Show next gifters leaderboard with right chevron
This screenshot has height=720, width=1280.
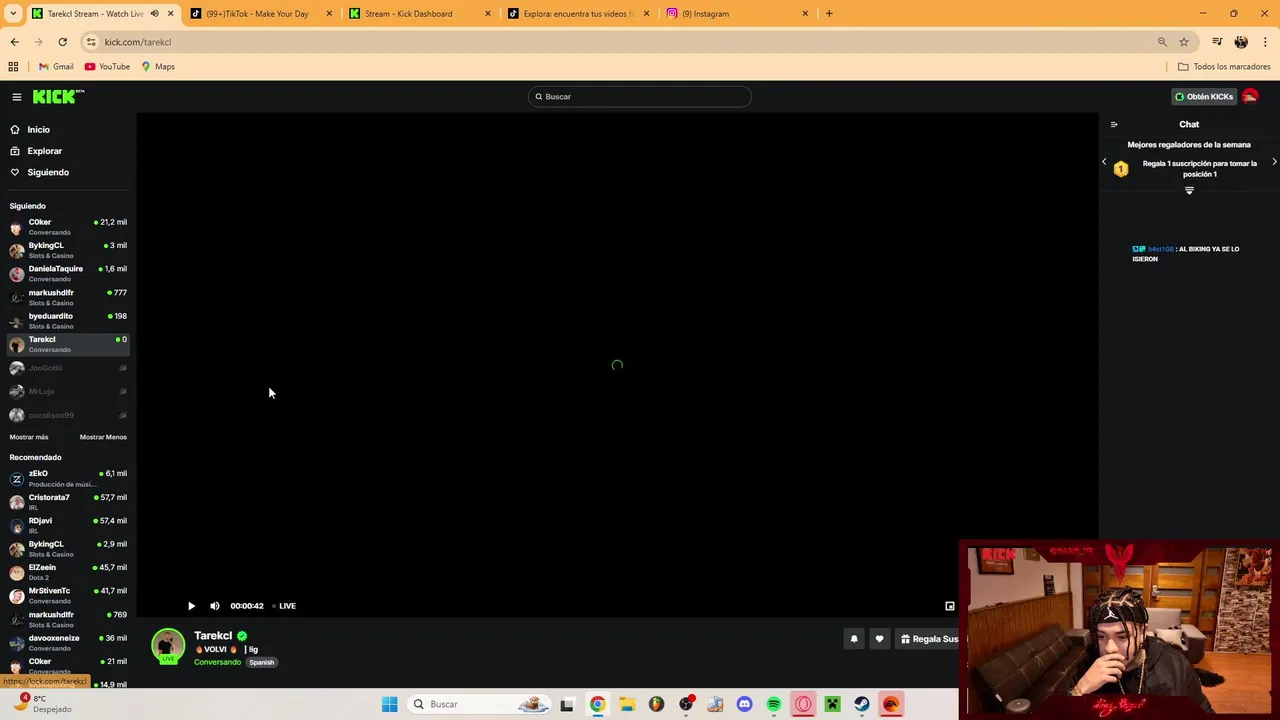[x=1274, y=162]
